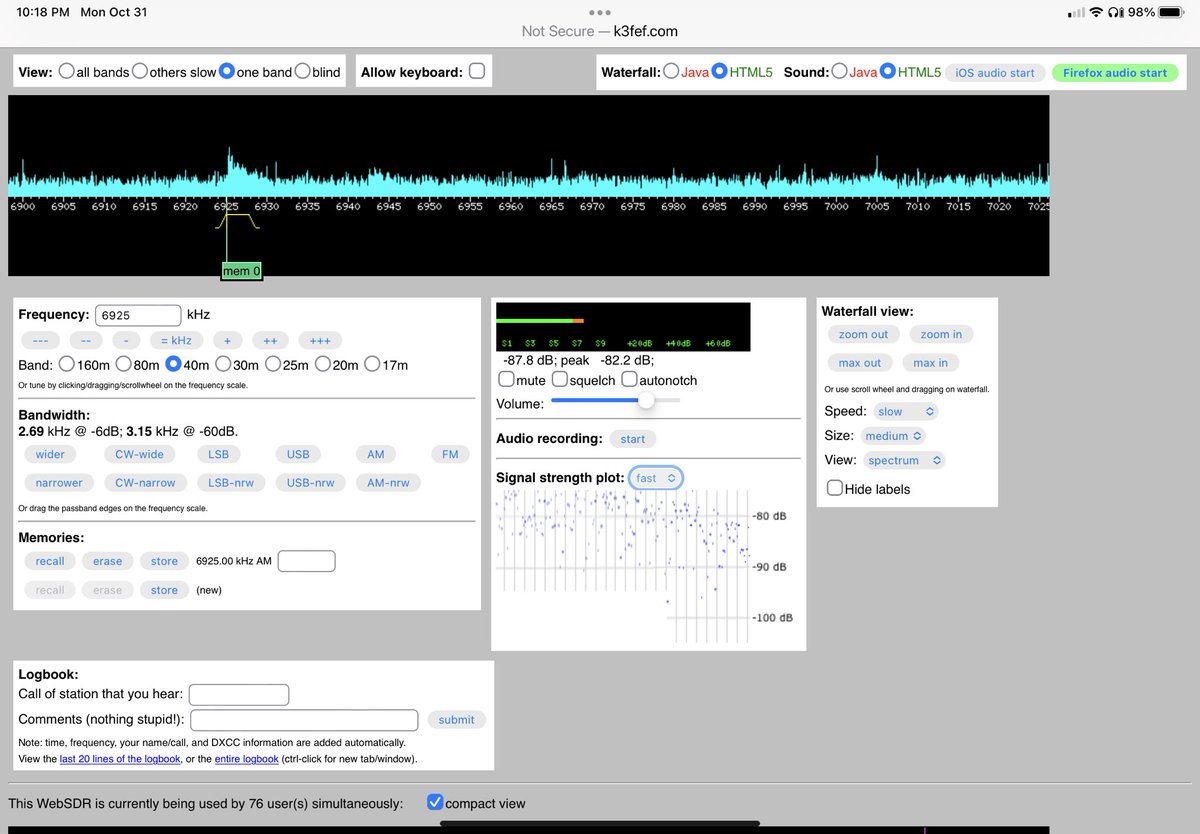This screenshot has height=834, width=1200.
Task: Tap the headphones icon in the status bar
Action: (1115, 12)
